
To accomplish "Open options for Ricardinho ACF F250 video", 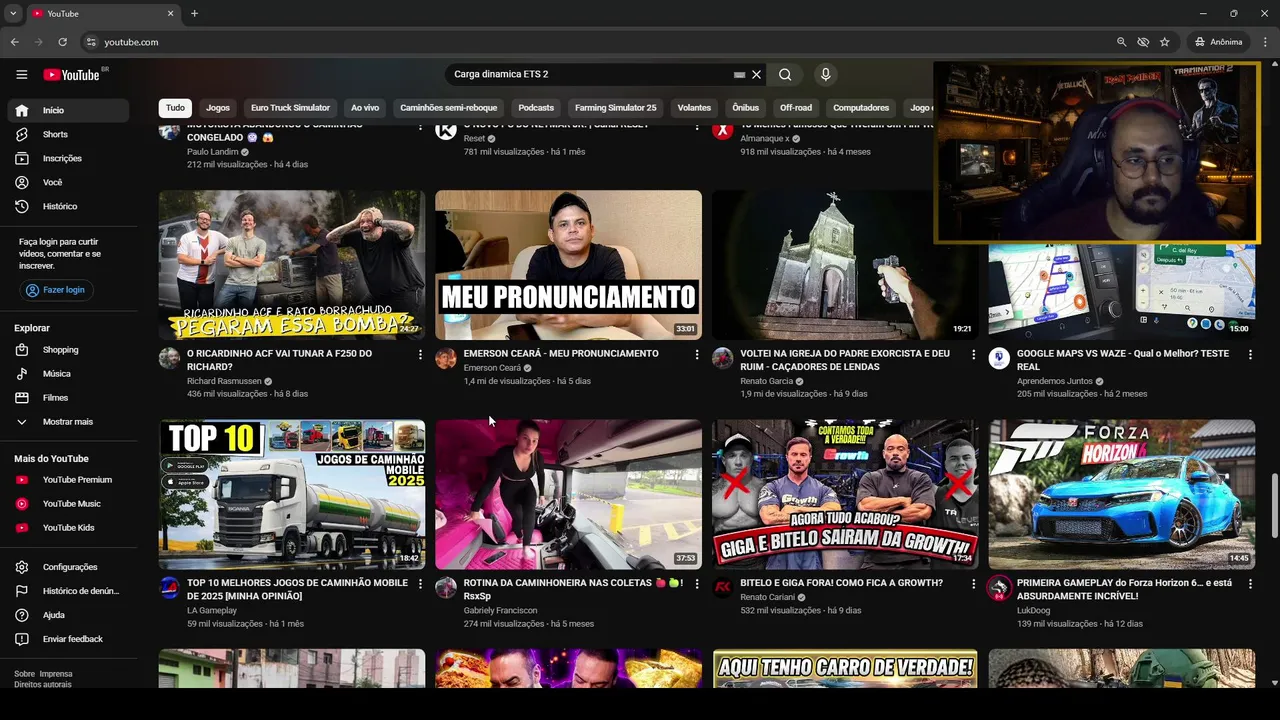I will pos(420,355).
